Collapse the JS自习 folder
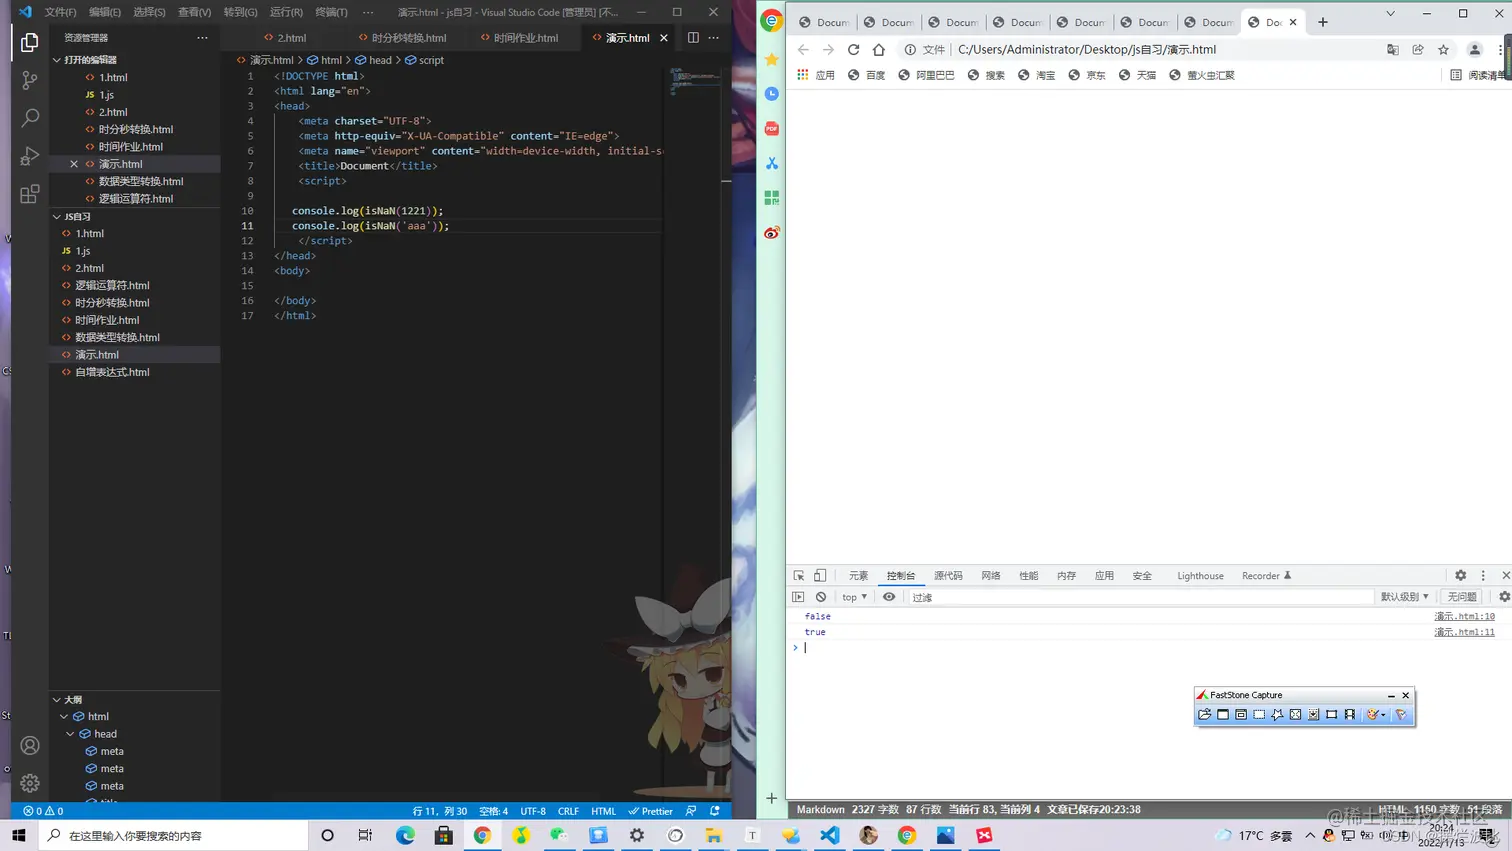 coord(57,216)
